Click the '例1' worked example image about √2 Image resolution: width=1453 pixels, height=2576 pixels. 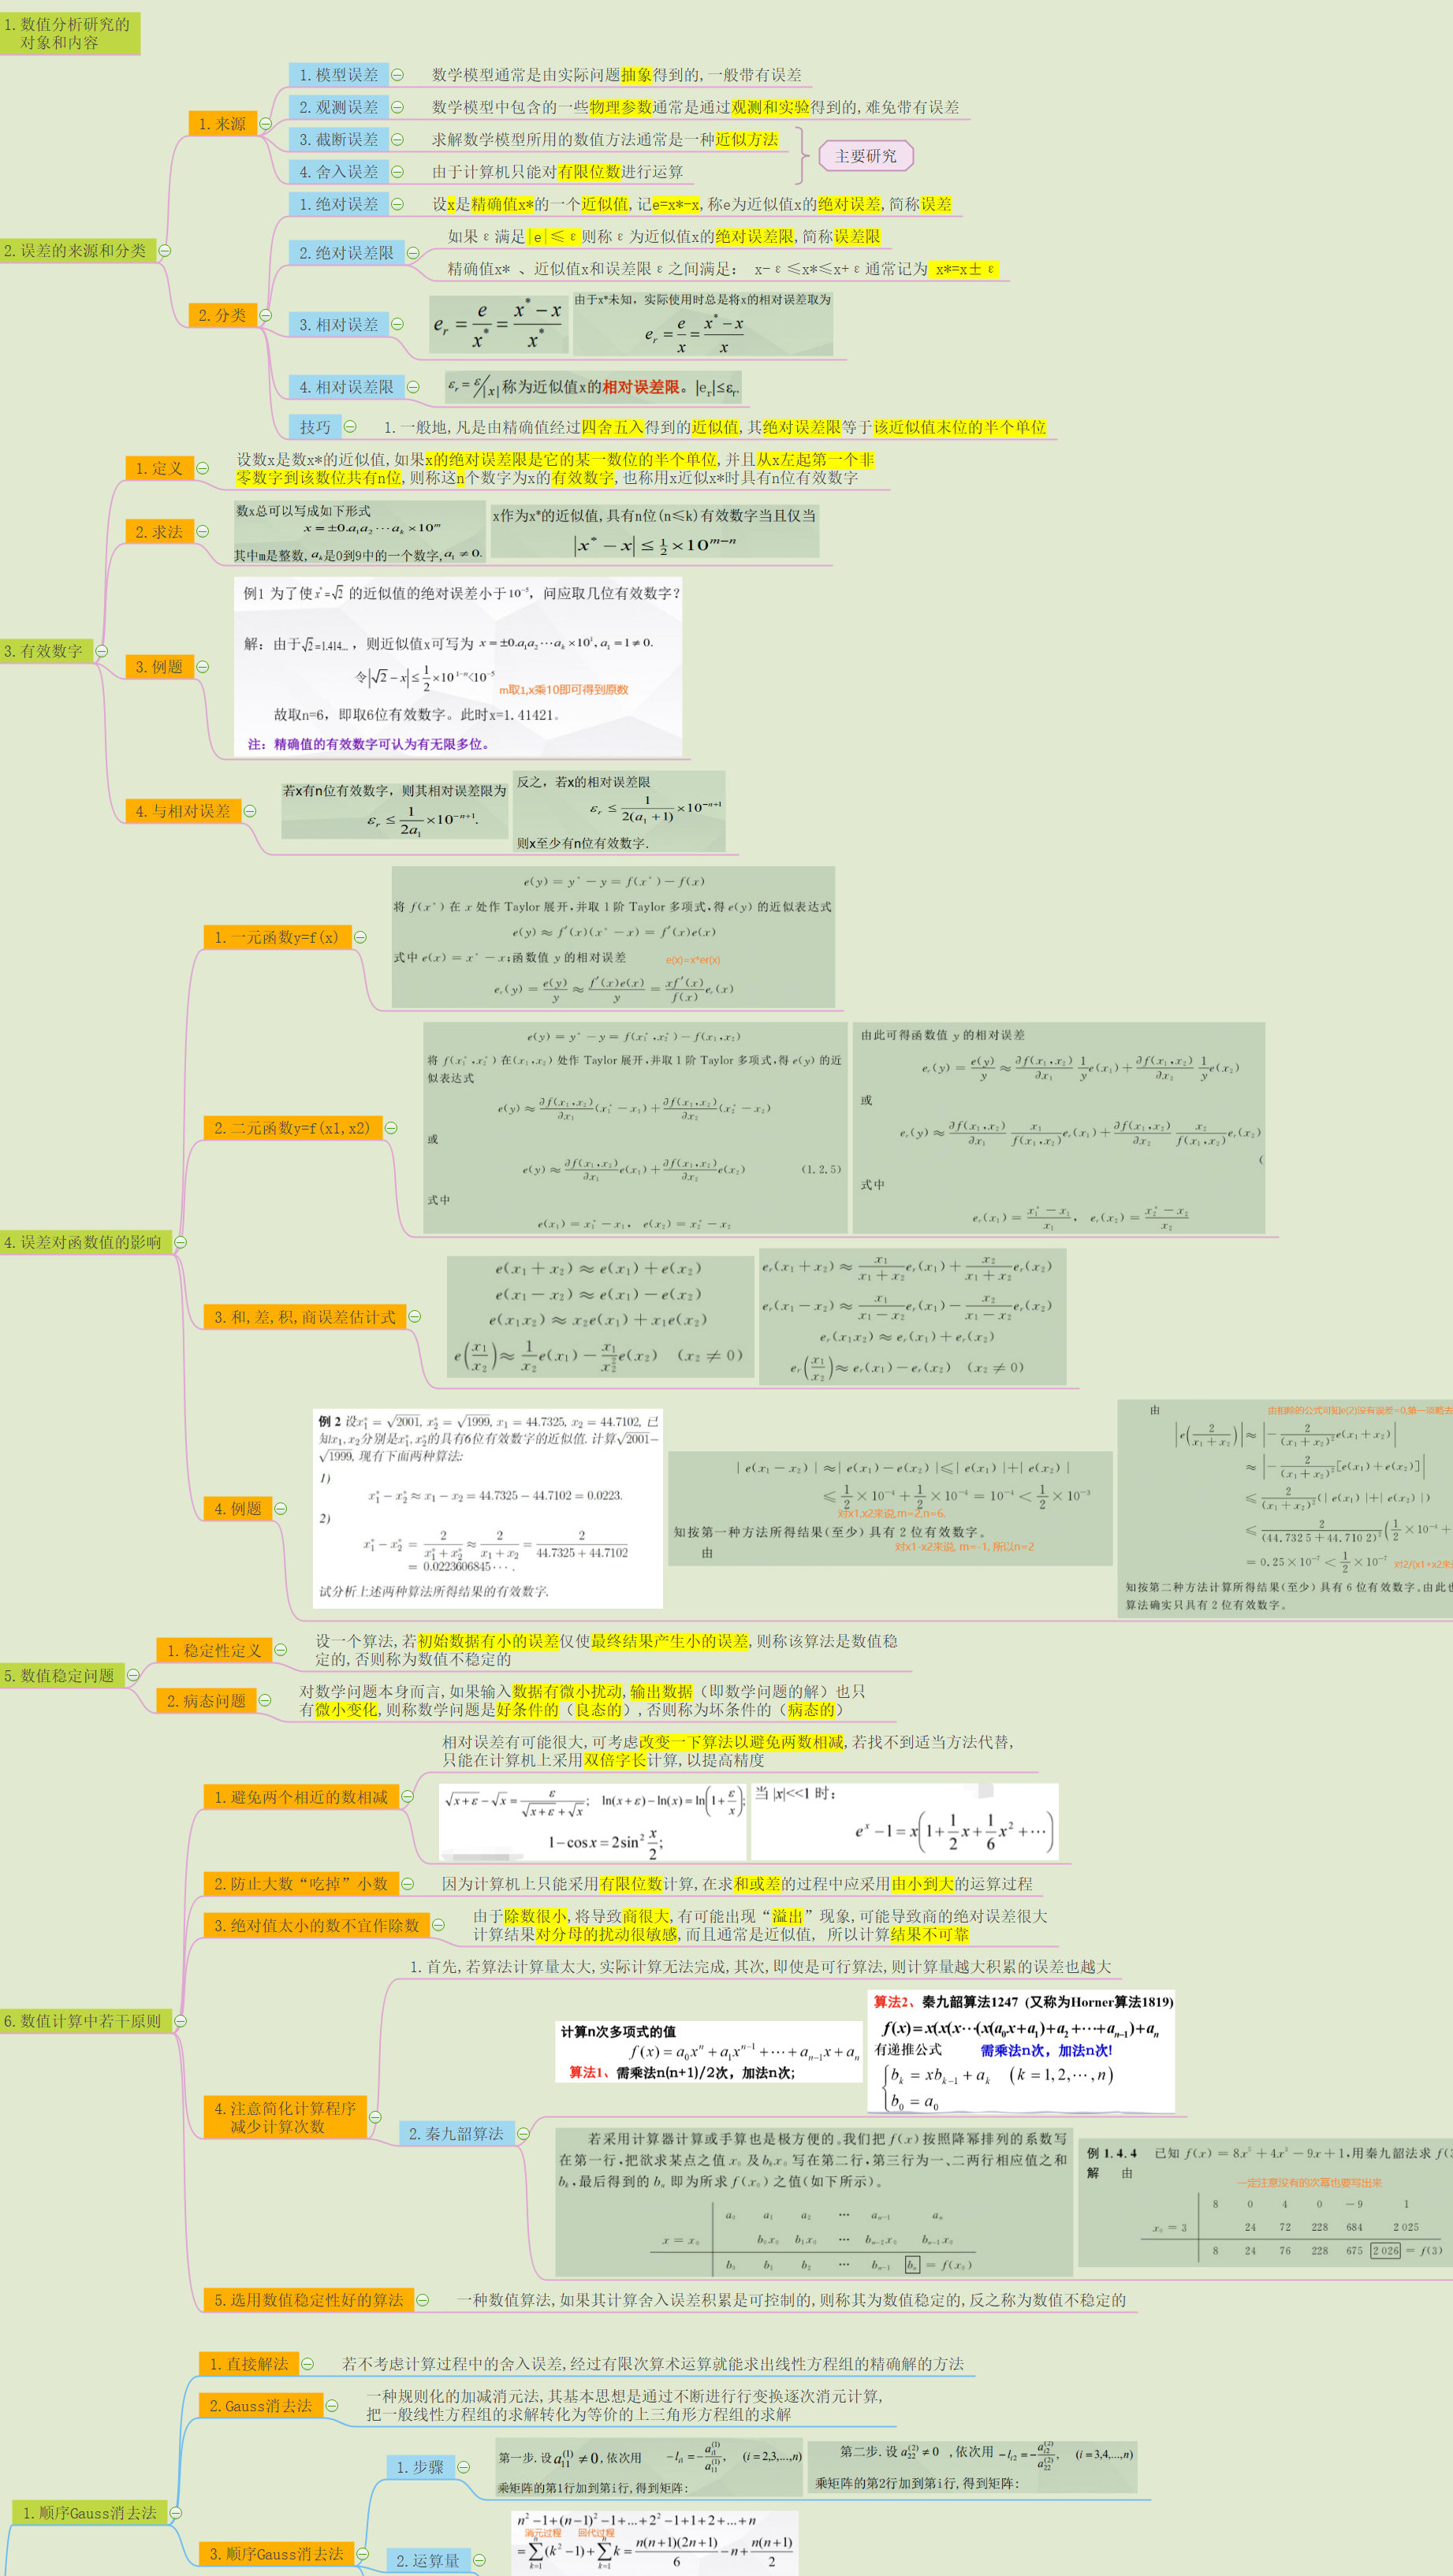click(458, 666)
